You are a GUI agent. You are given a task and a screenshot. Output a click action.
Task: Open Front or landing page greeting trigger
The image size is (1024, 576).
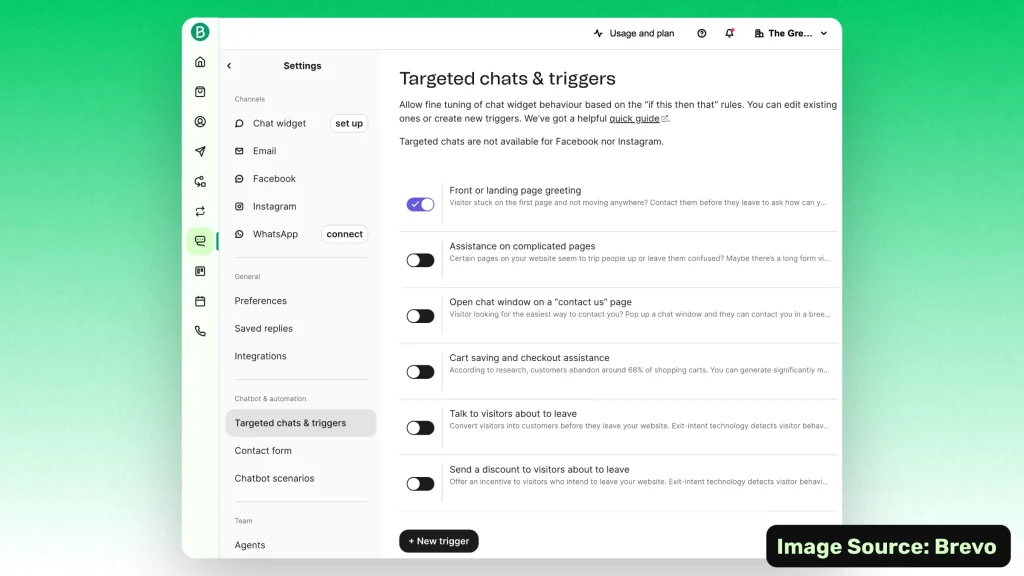click(515, 191)
